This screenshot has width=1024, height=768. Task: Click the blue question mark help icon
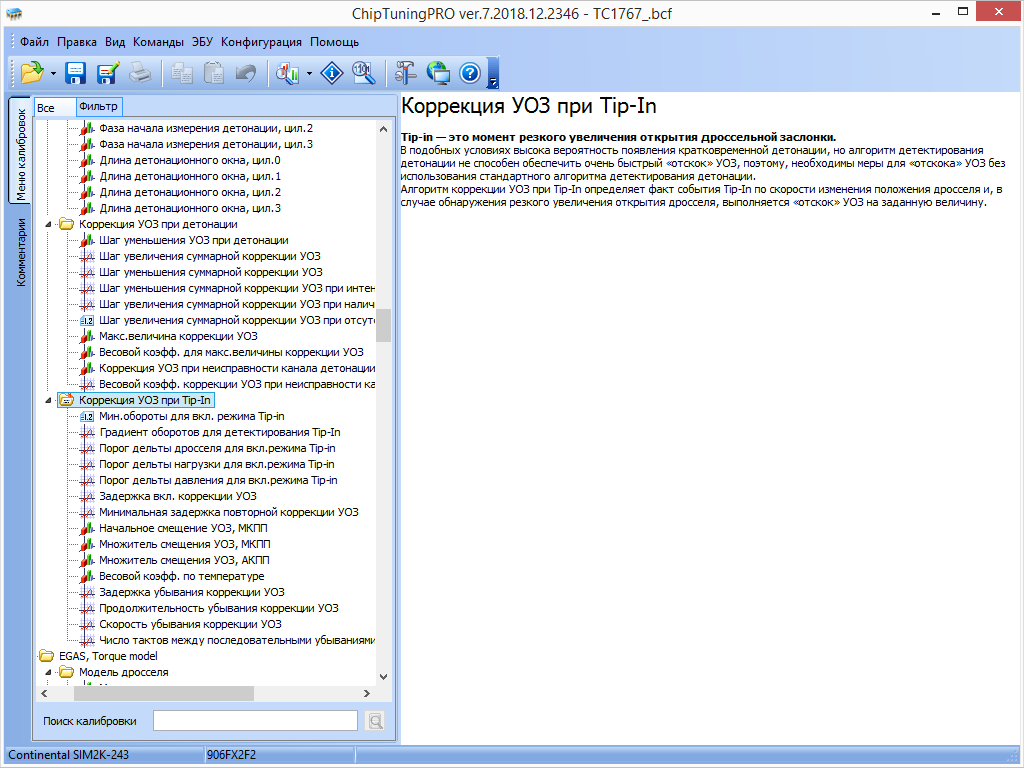pos(470,72)
